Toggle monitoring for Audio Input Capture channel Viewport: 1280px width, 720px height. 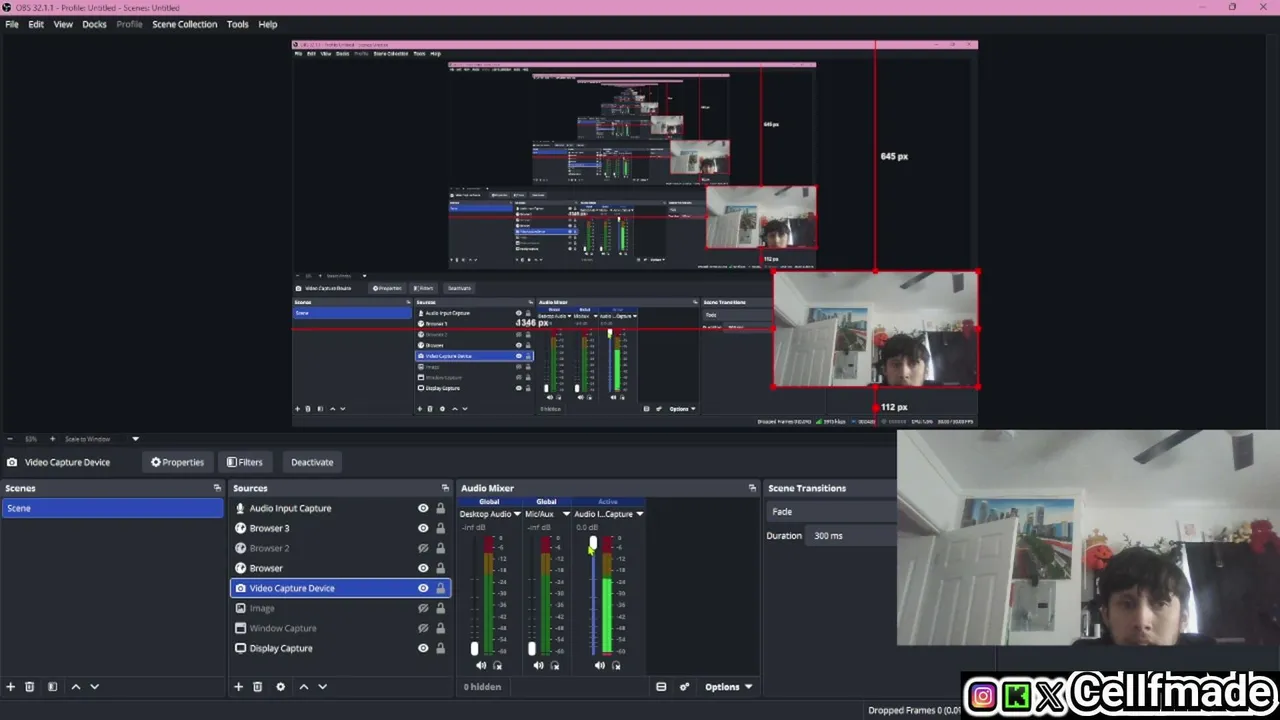(616, 665)
